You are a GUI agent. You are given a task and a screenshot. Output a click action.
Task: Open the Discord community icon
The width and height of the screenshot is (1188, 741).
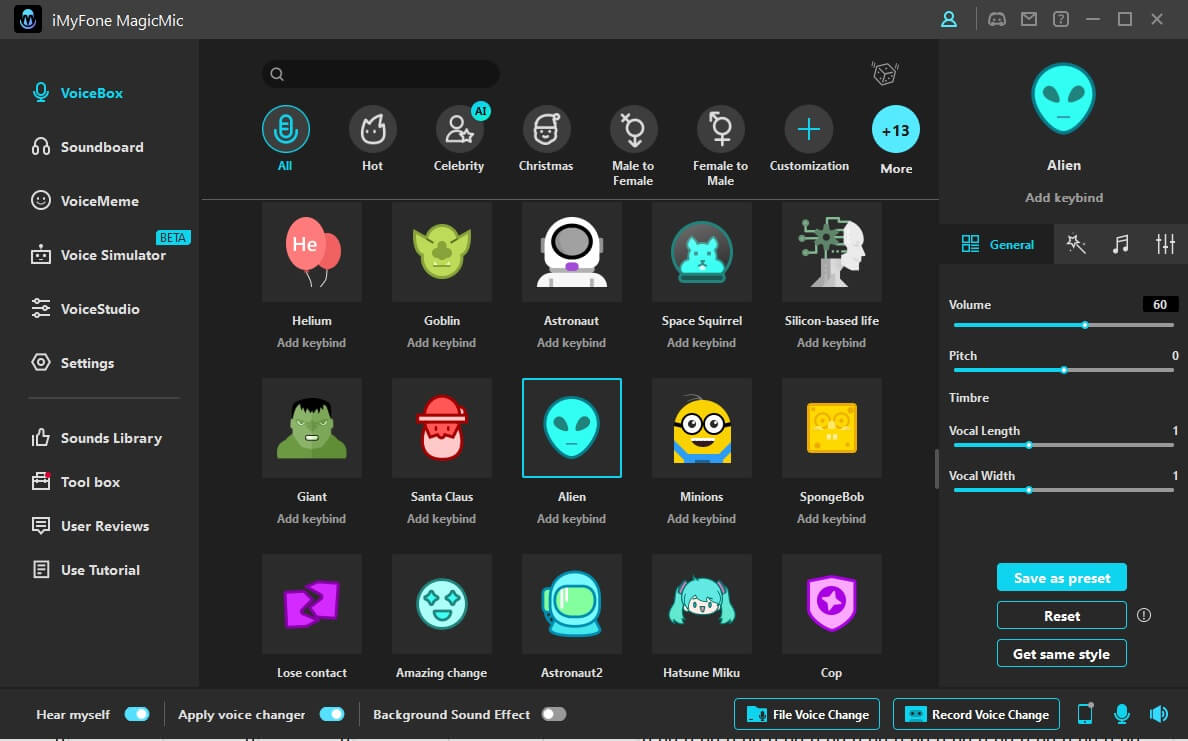[997, 20]
